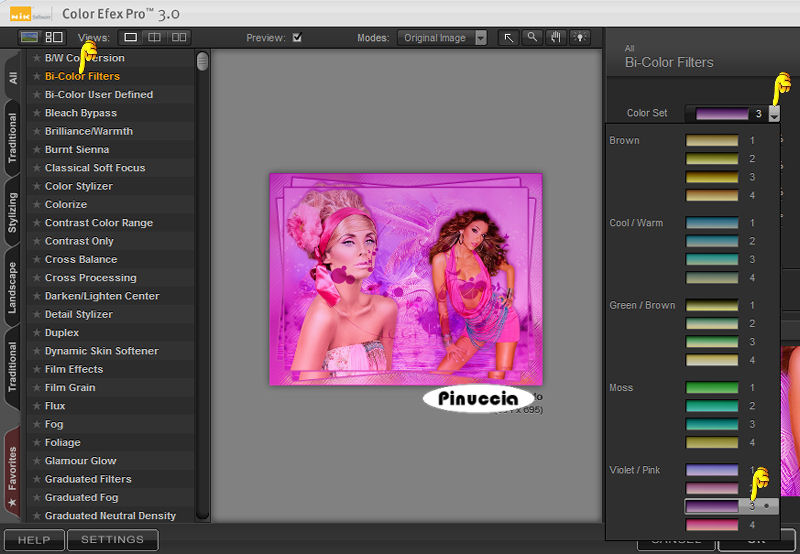This screenshot has height=554, width=800.
Task: Star the Glamour Glow filter
Action: pos(36,461)
